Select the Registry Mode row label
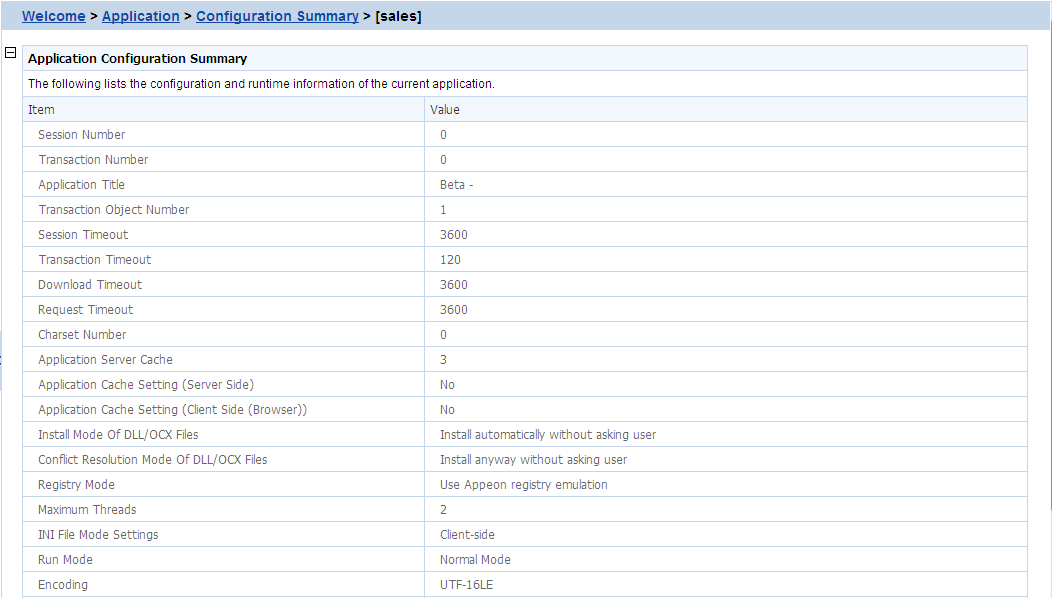Image resolution: width=1052 pixels, height=598 pixels. pos(76,485)
